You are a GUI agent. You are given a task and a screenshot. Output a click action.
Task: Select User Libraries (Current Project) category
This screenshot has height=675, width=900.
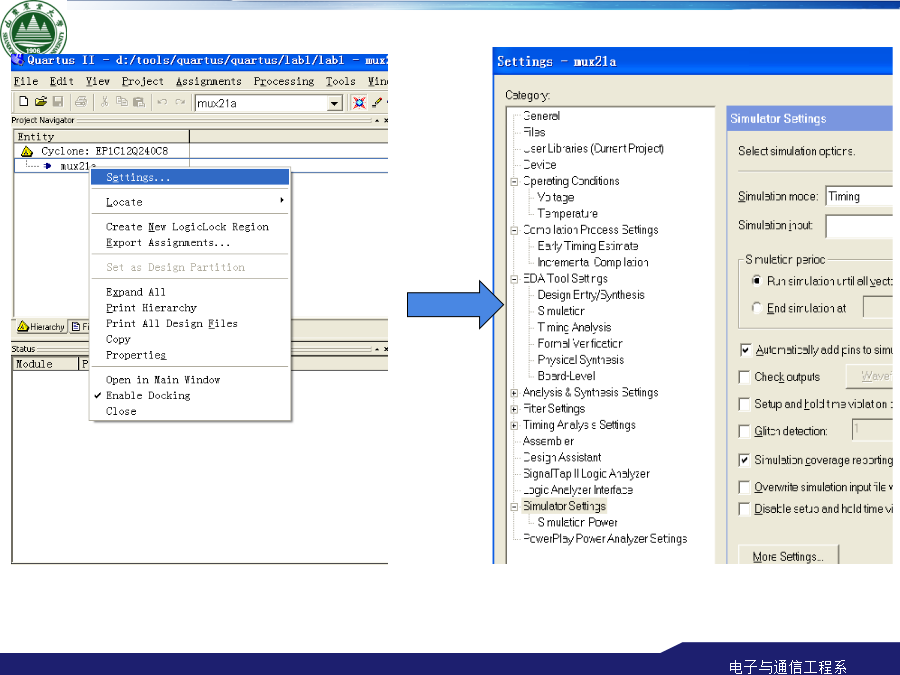point(593,149)
